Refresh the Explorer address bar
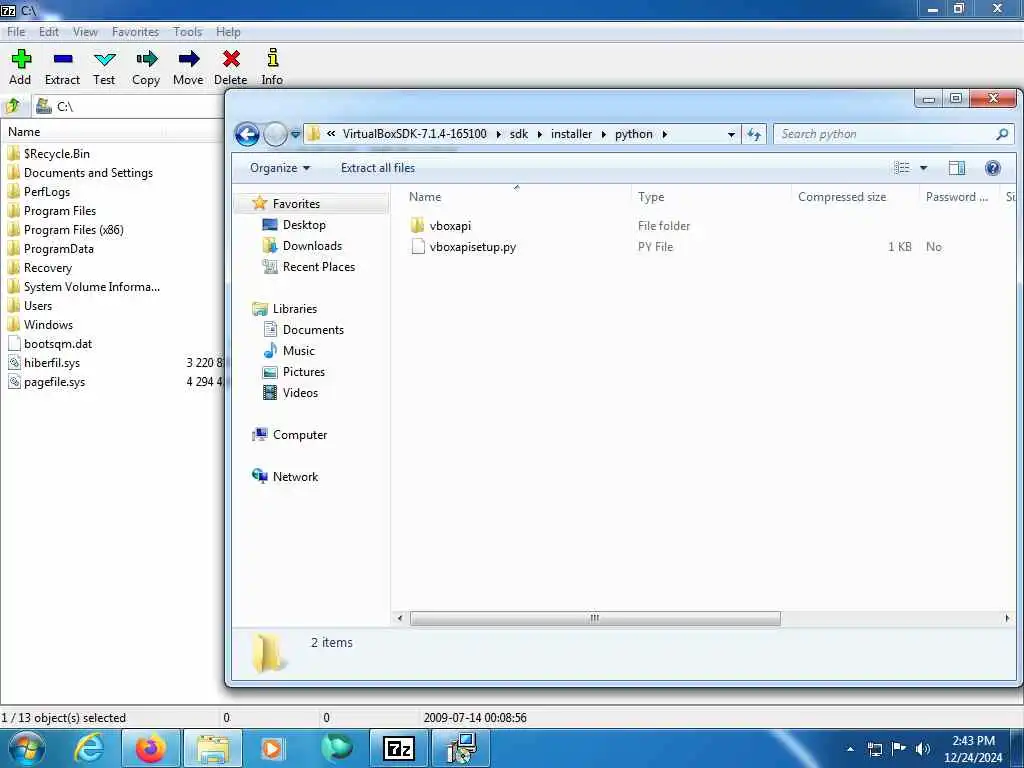The width and height of the screenshot is (1024, 768). pyautogui.click(x=754, y=135)
